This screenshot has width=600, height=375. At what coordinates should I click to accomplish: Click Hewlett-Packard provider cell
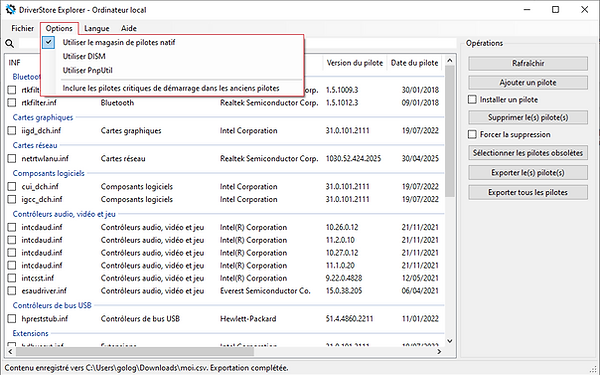click(248, 319)
